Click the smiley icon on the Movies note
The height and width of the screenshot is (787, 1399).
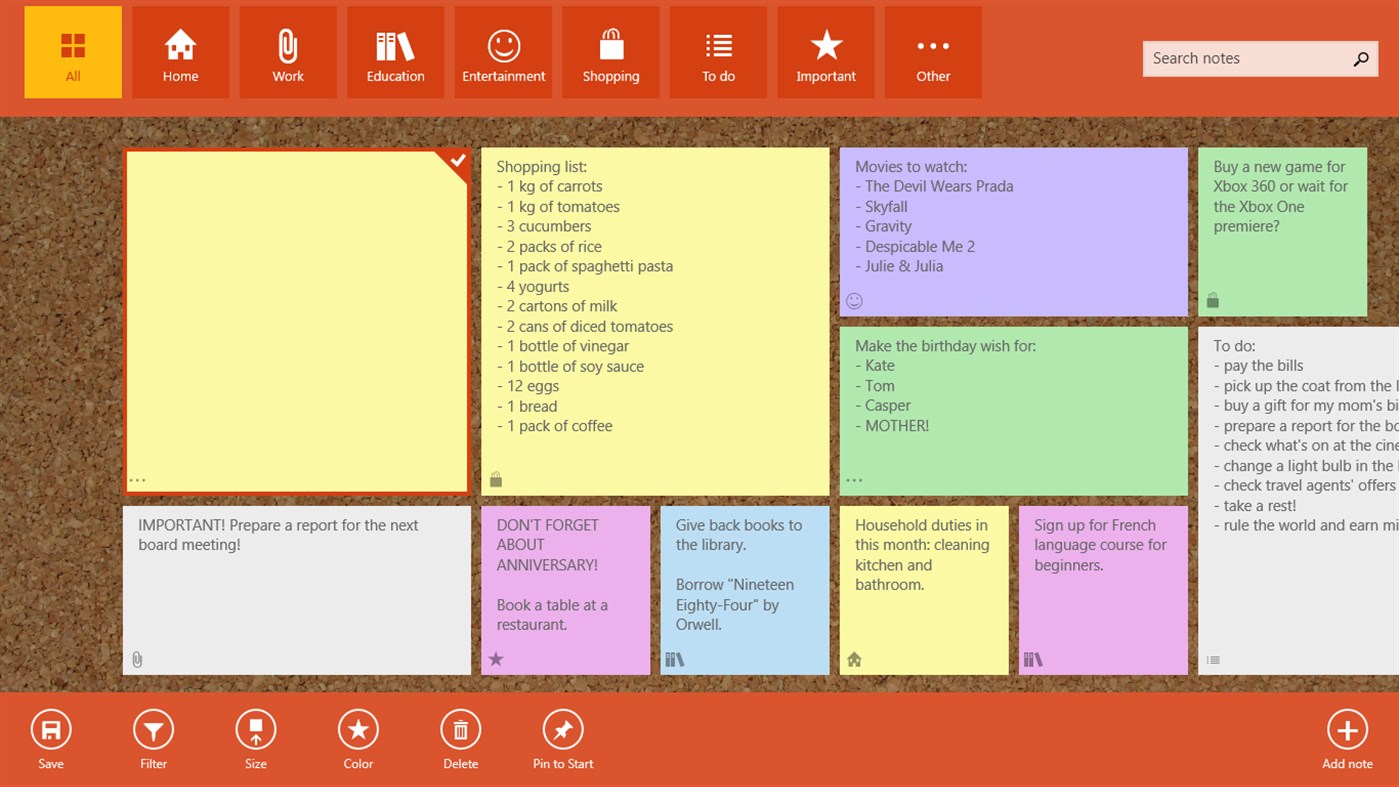point(853,300)
